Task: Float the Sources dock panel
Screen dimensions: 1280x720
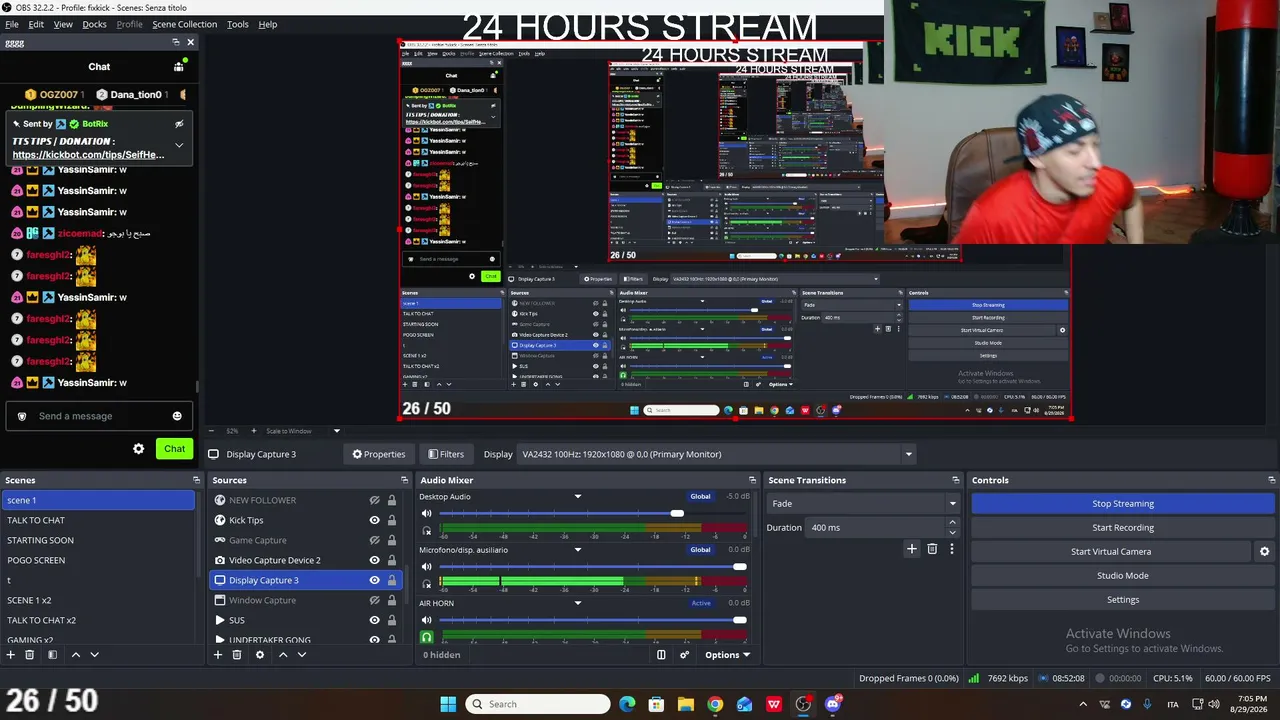Action: click(404, 480)
